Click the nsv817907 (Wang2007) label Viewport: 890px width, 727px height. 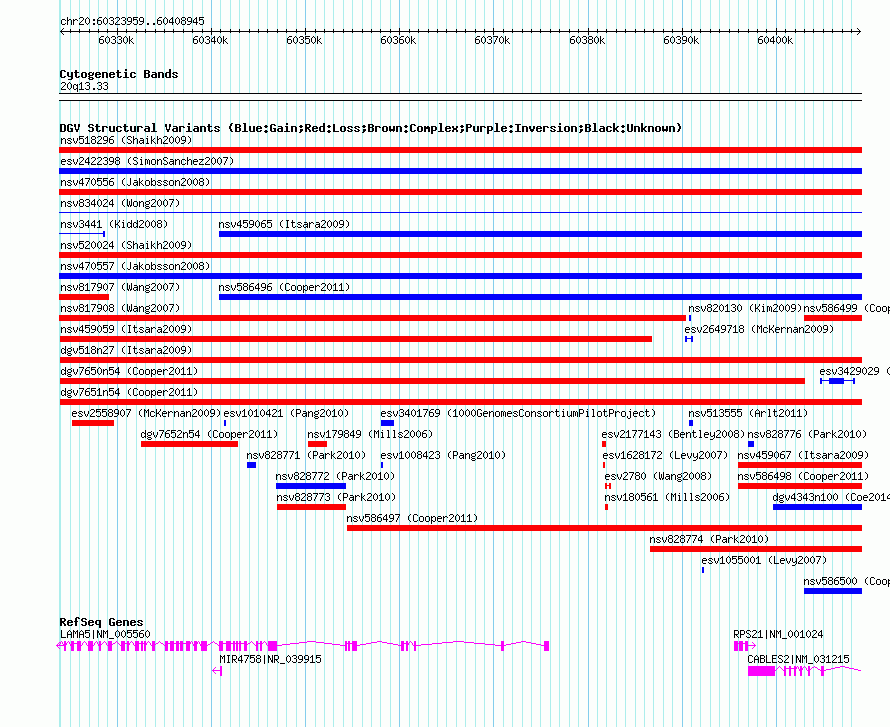120,287
